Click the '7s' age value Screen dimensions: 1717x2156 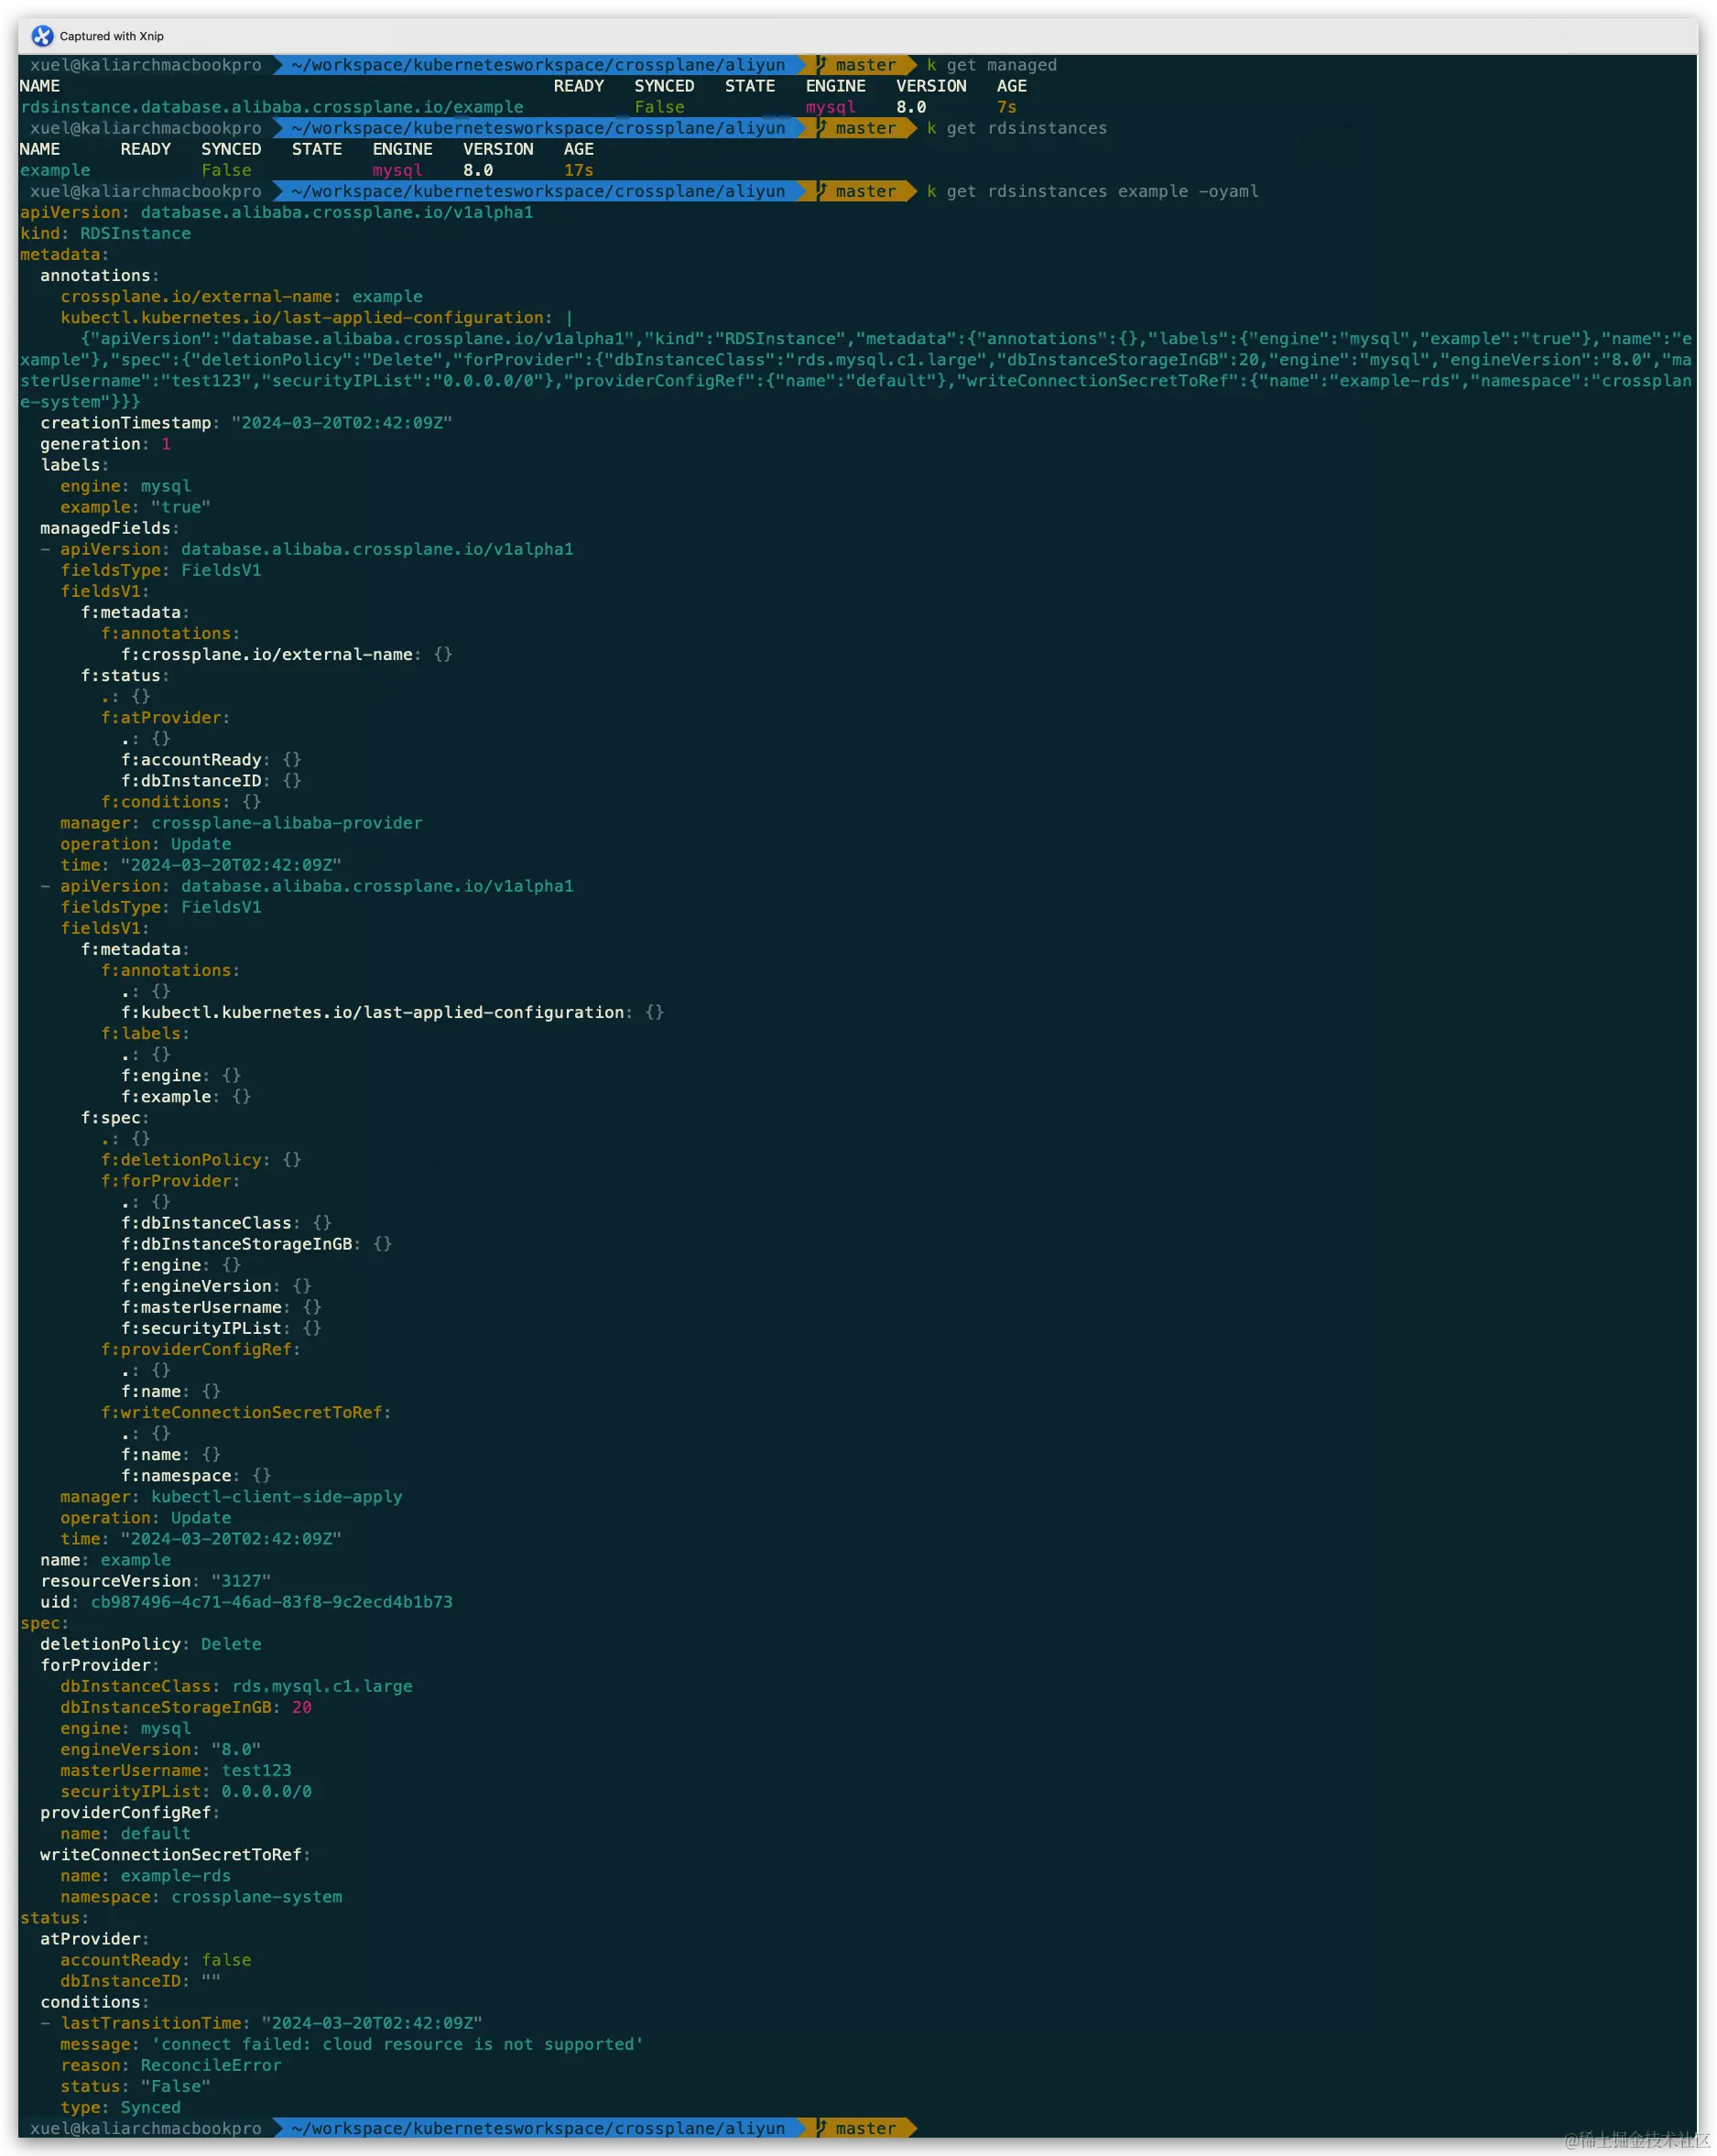[x=1006, y=107]
